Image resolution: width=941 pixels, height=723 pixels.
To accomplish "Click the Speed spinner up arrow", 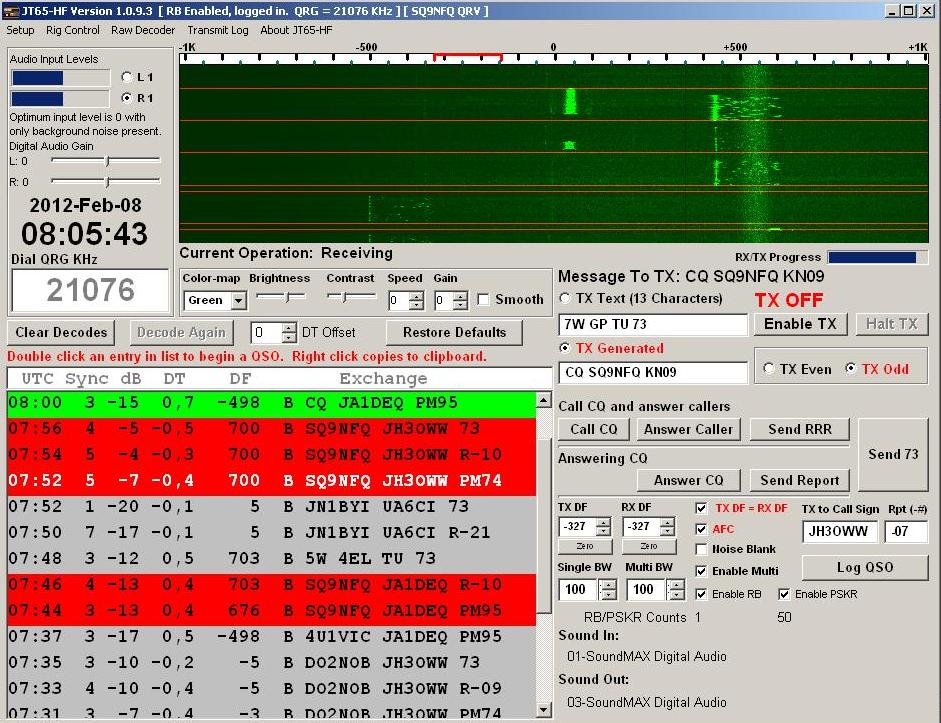I will (415, 295).
